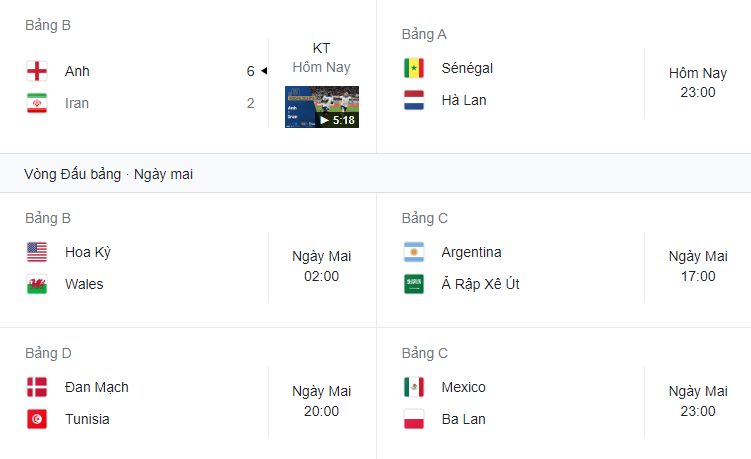Click the Wales dragon flag icon
This screenshot has height=459, width=751.
click(37, 284)
